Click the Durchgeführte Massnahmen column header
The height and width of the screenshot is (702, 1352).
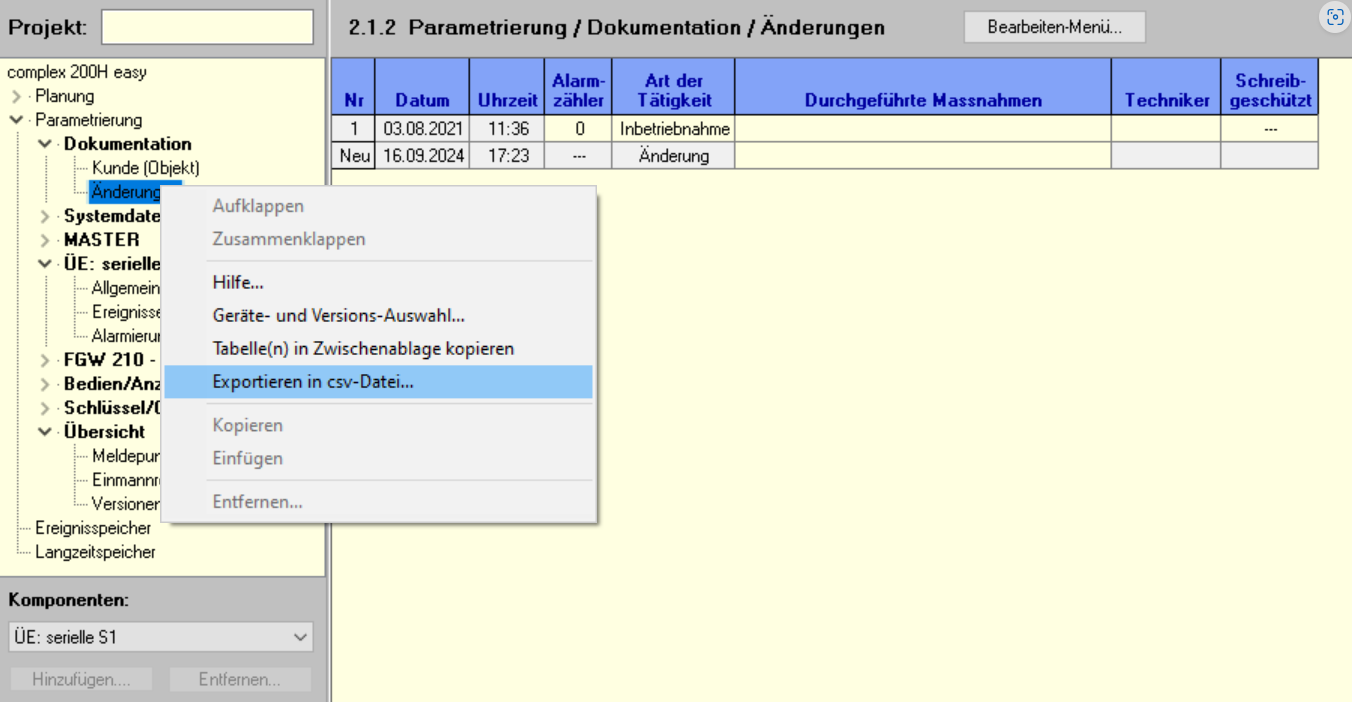tap(923, 87)
